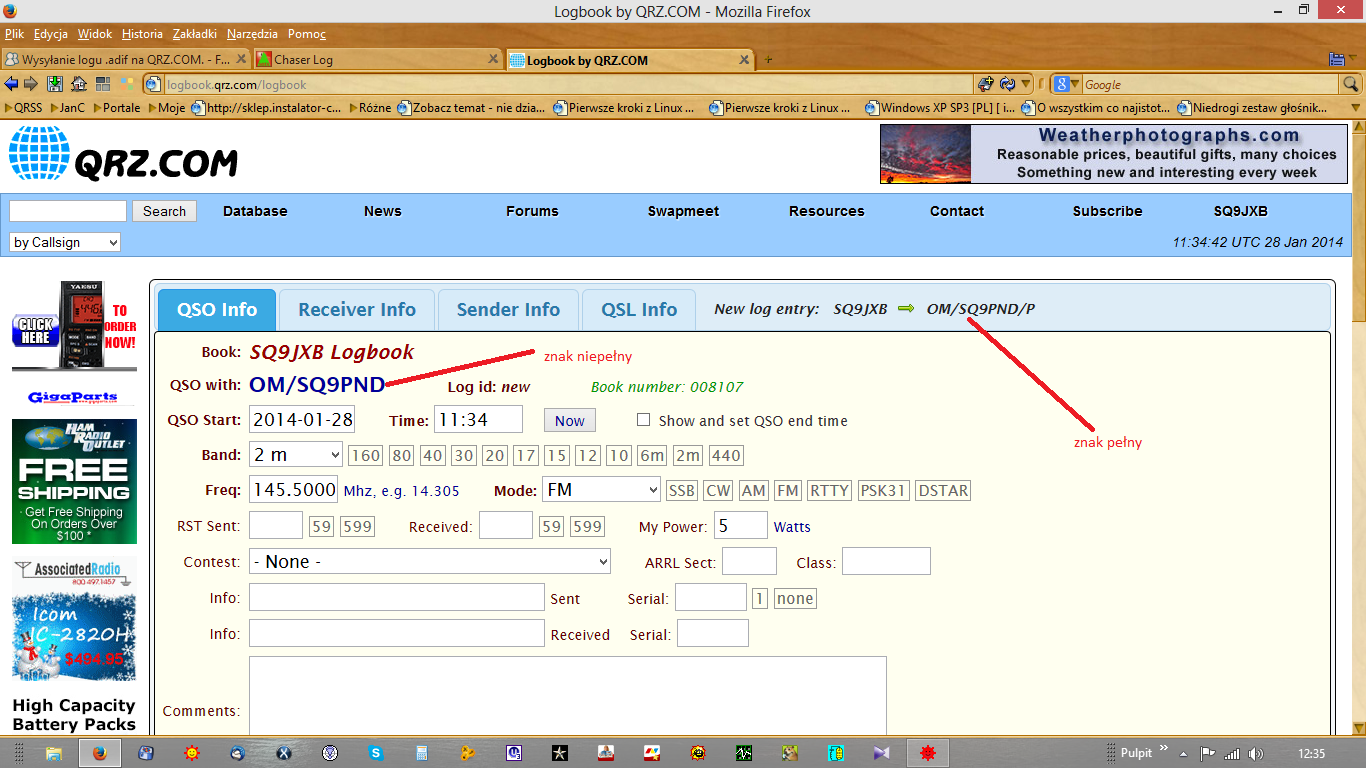Click into the Comments text area

(568, 696)
